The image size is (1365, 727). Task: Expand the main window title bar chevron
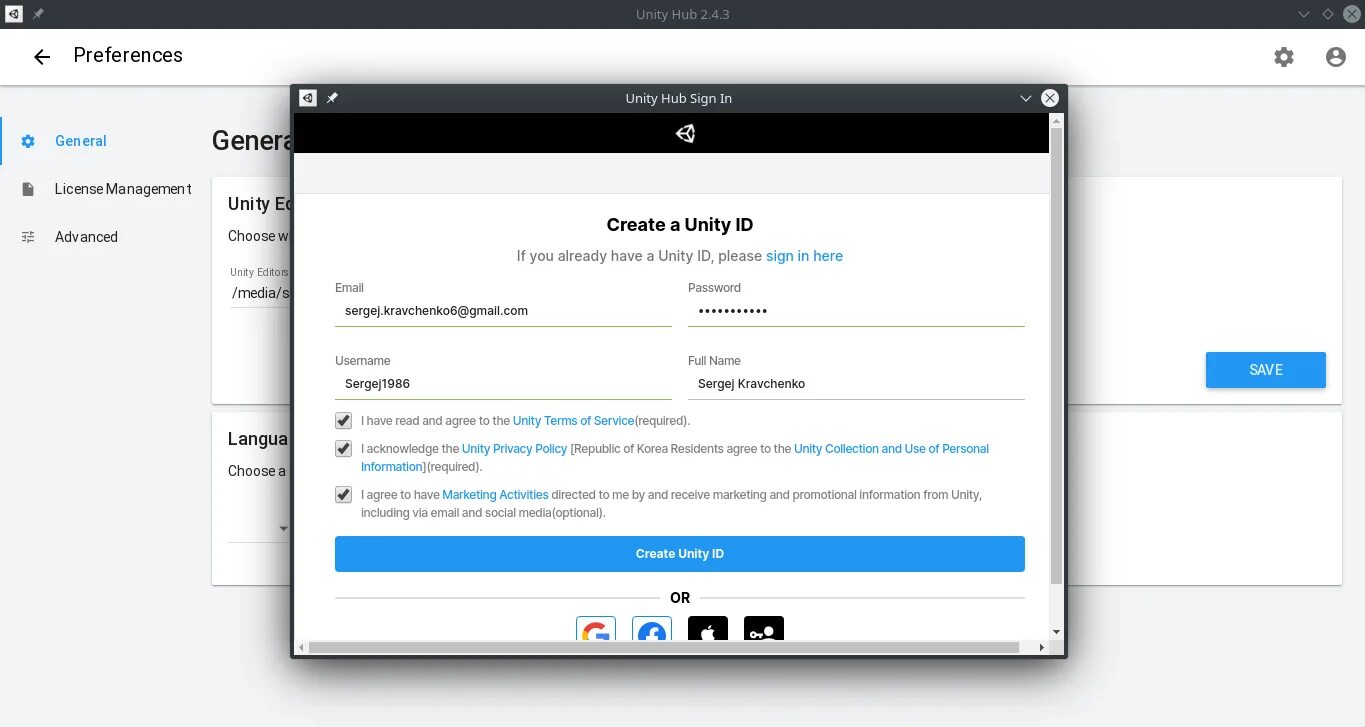tap(1303, 14)
